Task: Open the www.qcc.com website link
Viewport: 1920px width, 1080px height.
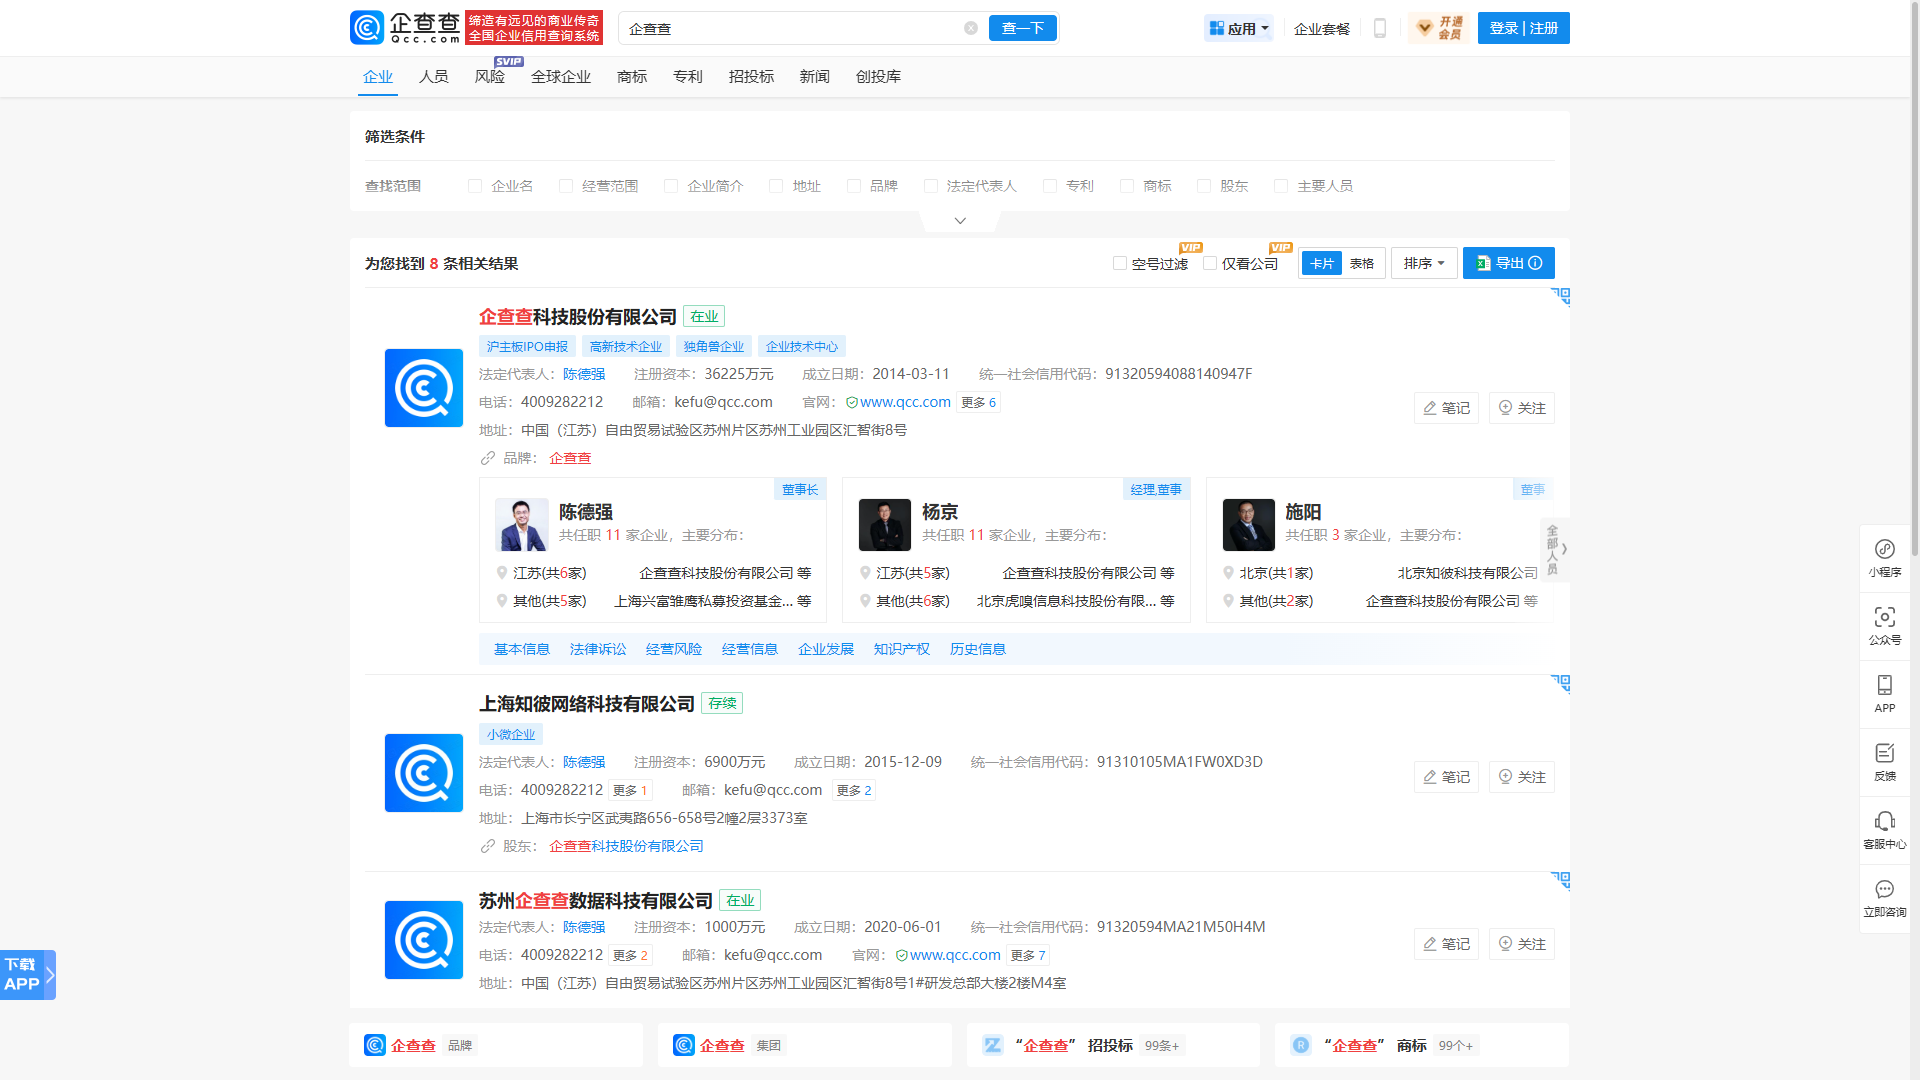Action: coord(905,402)
